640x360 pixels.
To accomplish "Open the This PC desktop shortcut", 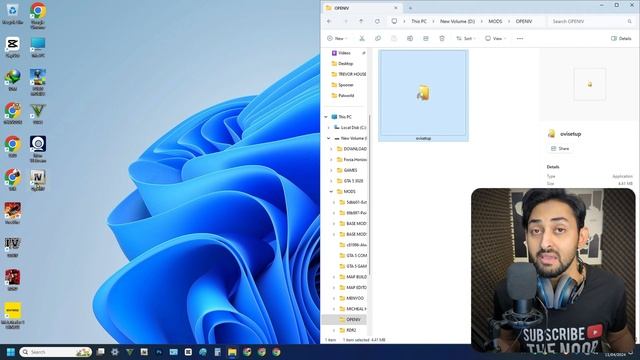I will click(38, 47).
